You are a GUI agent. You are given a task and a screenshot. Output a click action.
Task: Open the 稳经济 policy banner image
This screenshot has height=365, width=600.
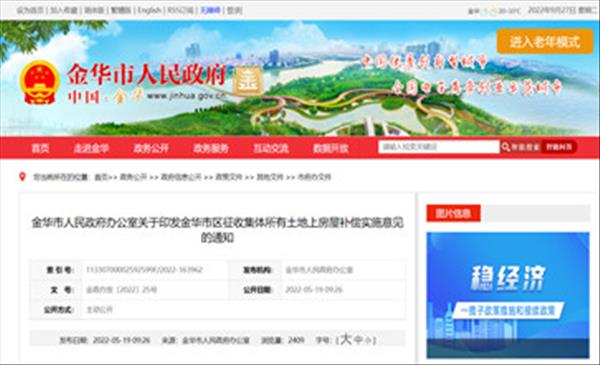pos(508,295)
